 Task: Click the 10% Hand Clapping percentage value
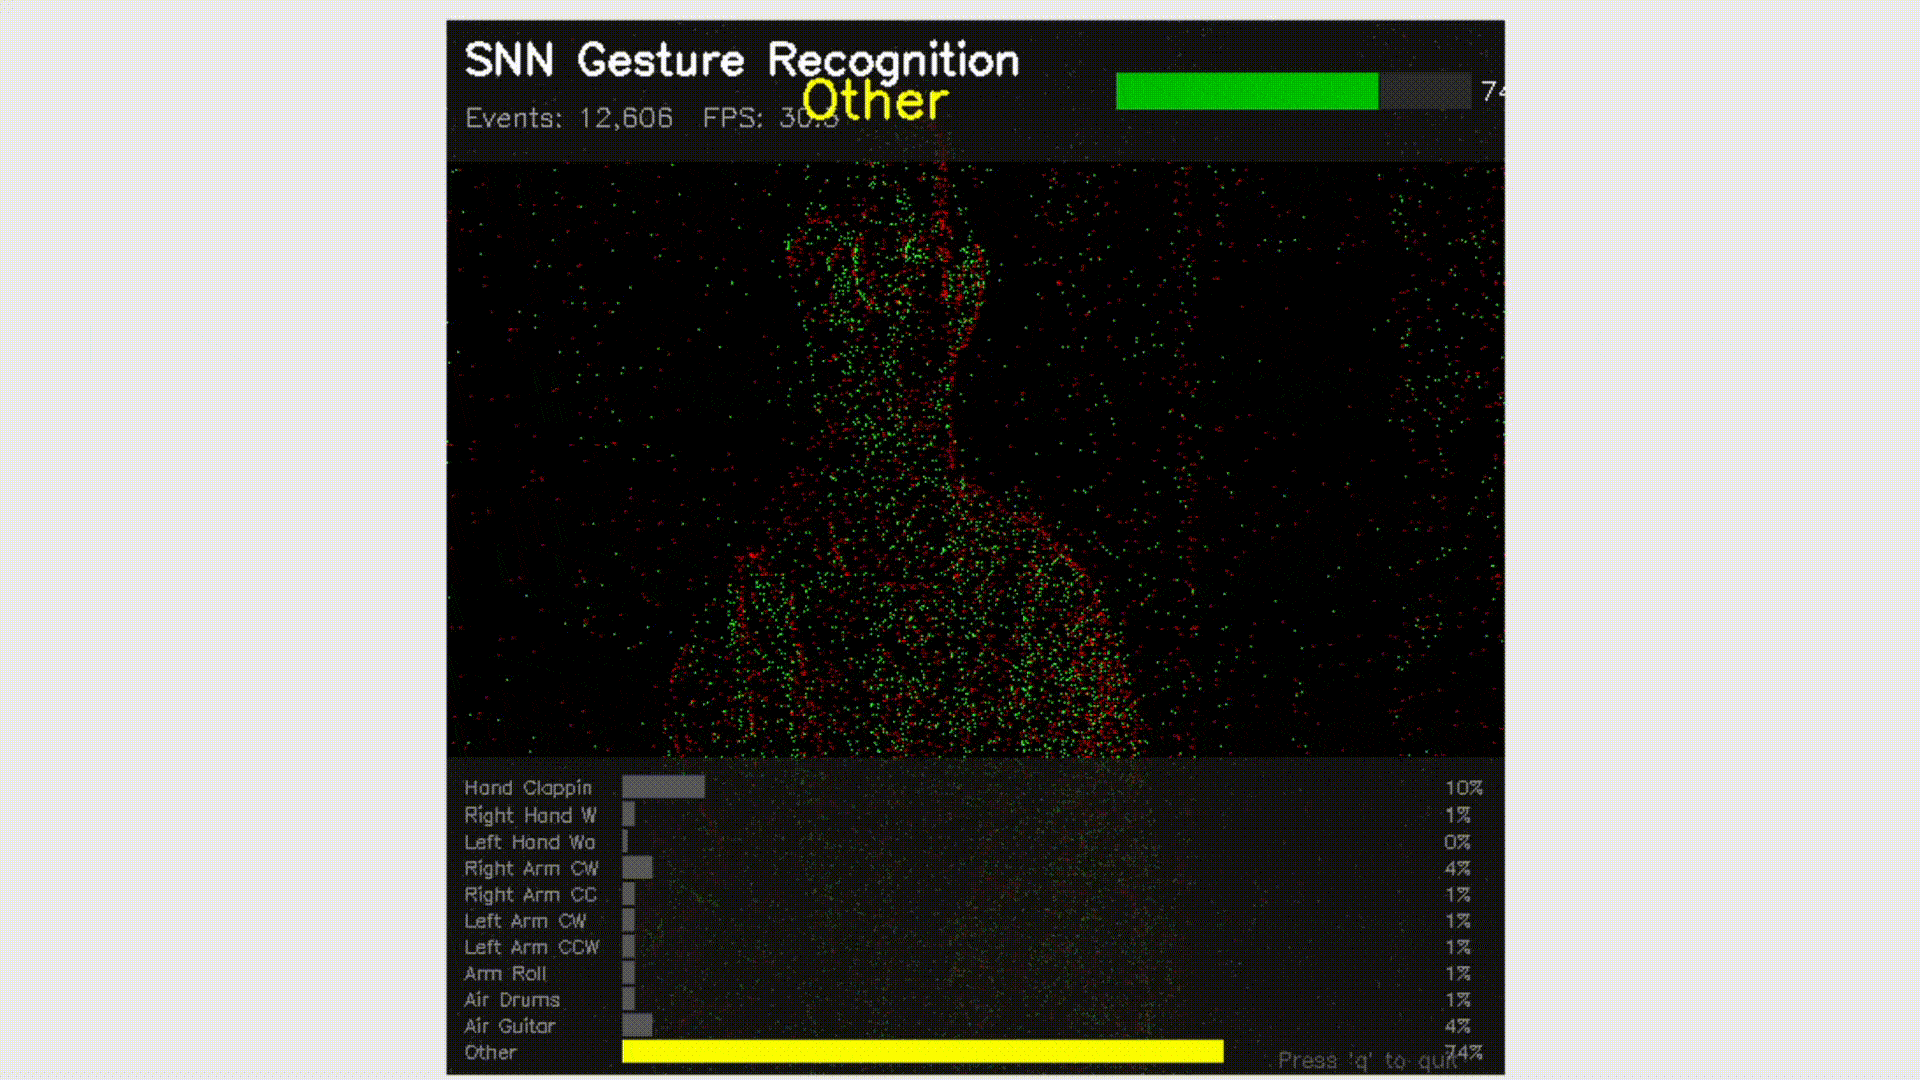click(1463, 788)
